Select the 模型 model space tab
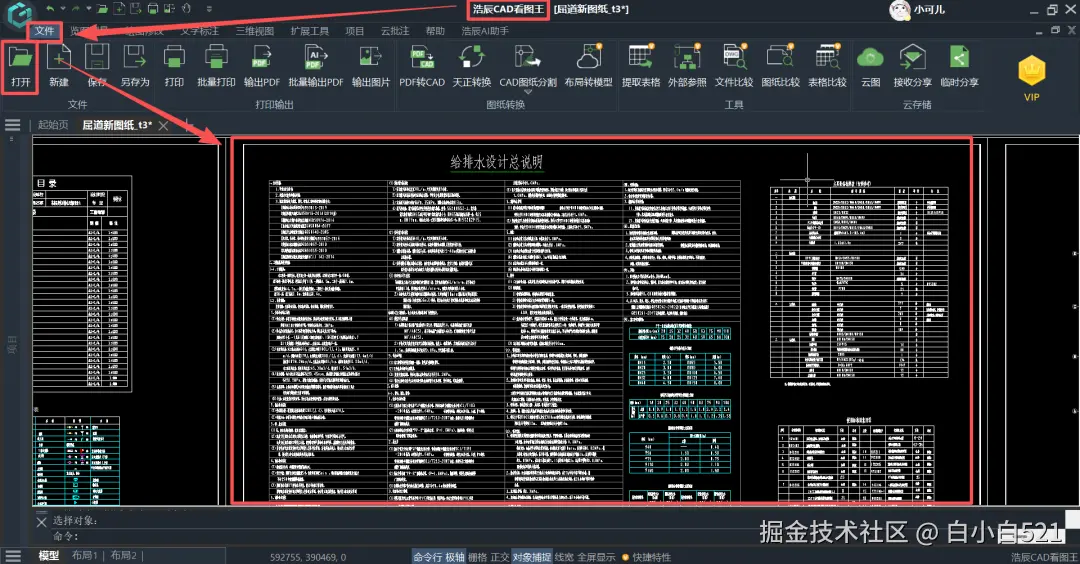 49,556
